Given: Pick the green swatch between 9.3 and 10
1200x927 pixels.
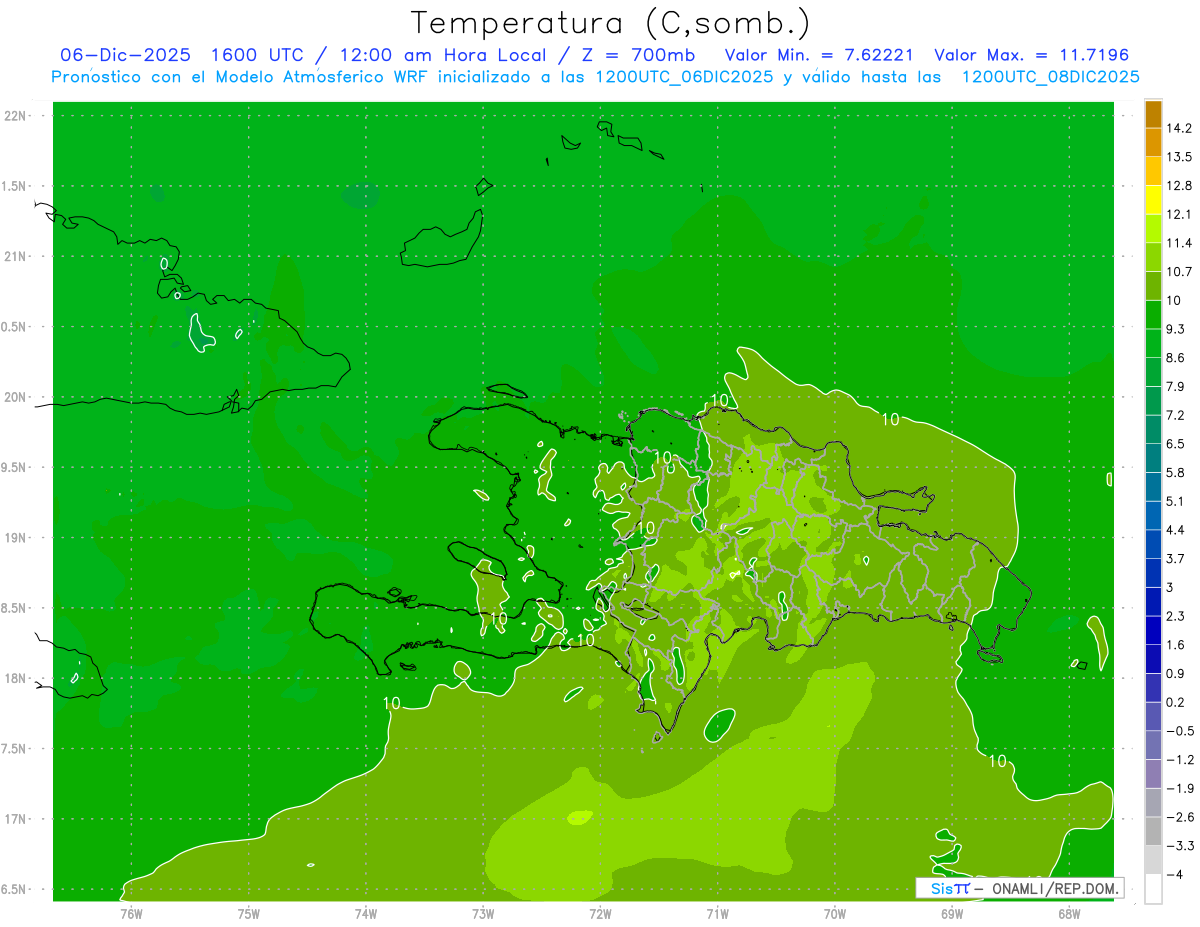Looking at the screenshot, I should point(1153,315).
